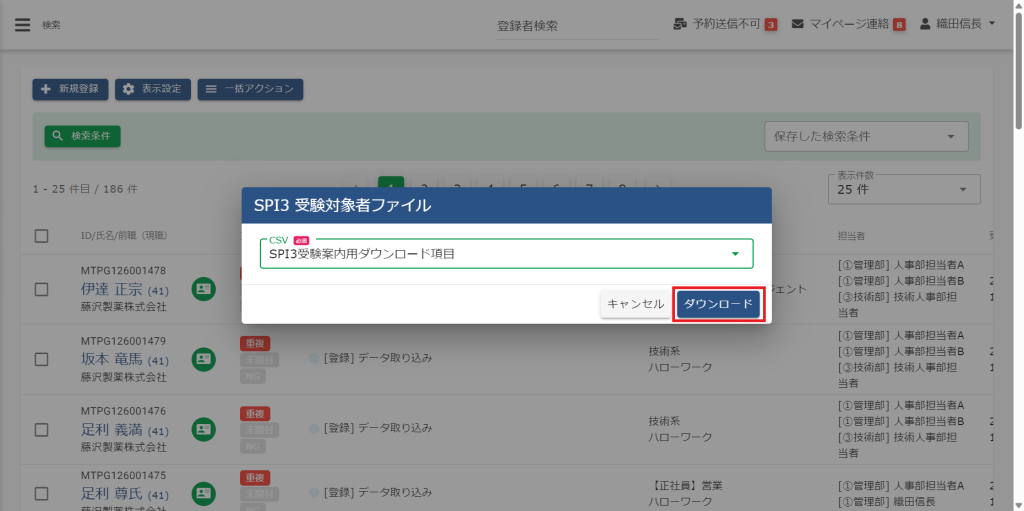
Task: Open 表示設定 gear settings
Action: coord(153,89)
